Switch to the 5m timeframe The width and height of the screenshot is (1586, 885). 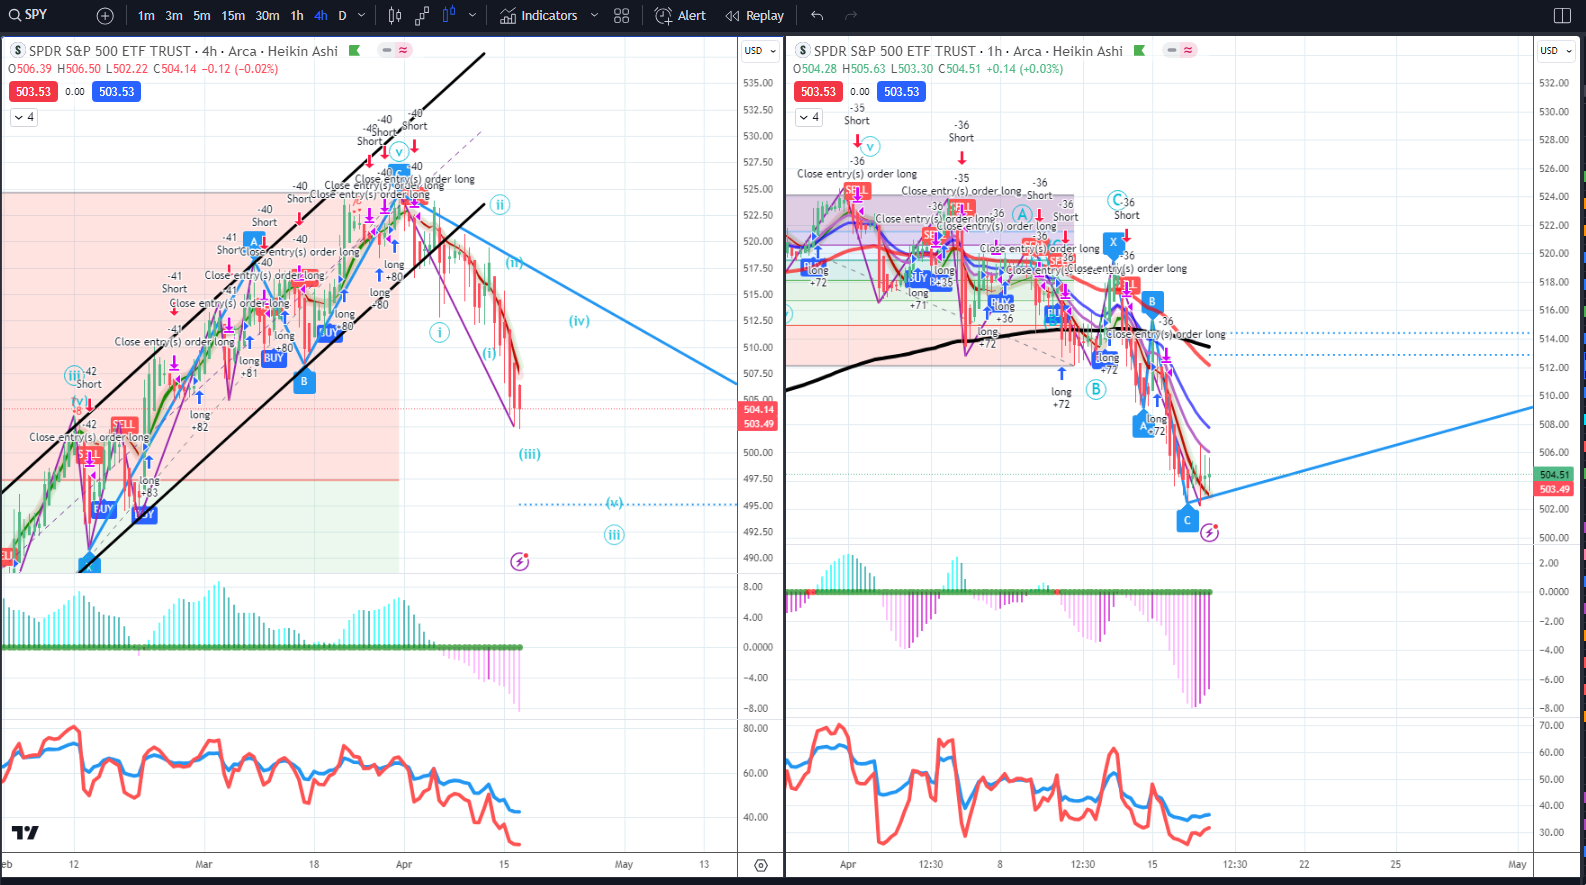click(202, 16)
